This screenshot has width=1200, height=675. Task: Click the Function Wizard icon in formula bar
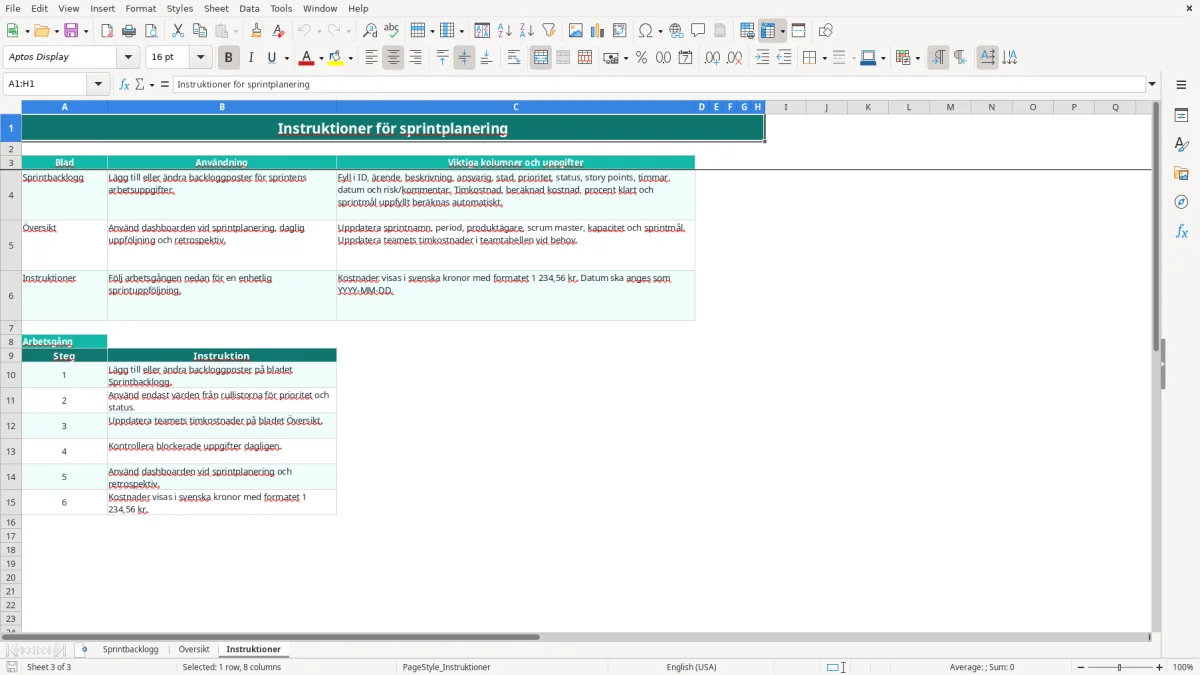[124, 84]
